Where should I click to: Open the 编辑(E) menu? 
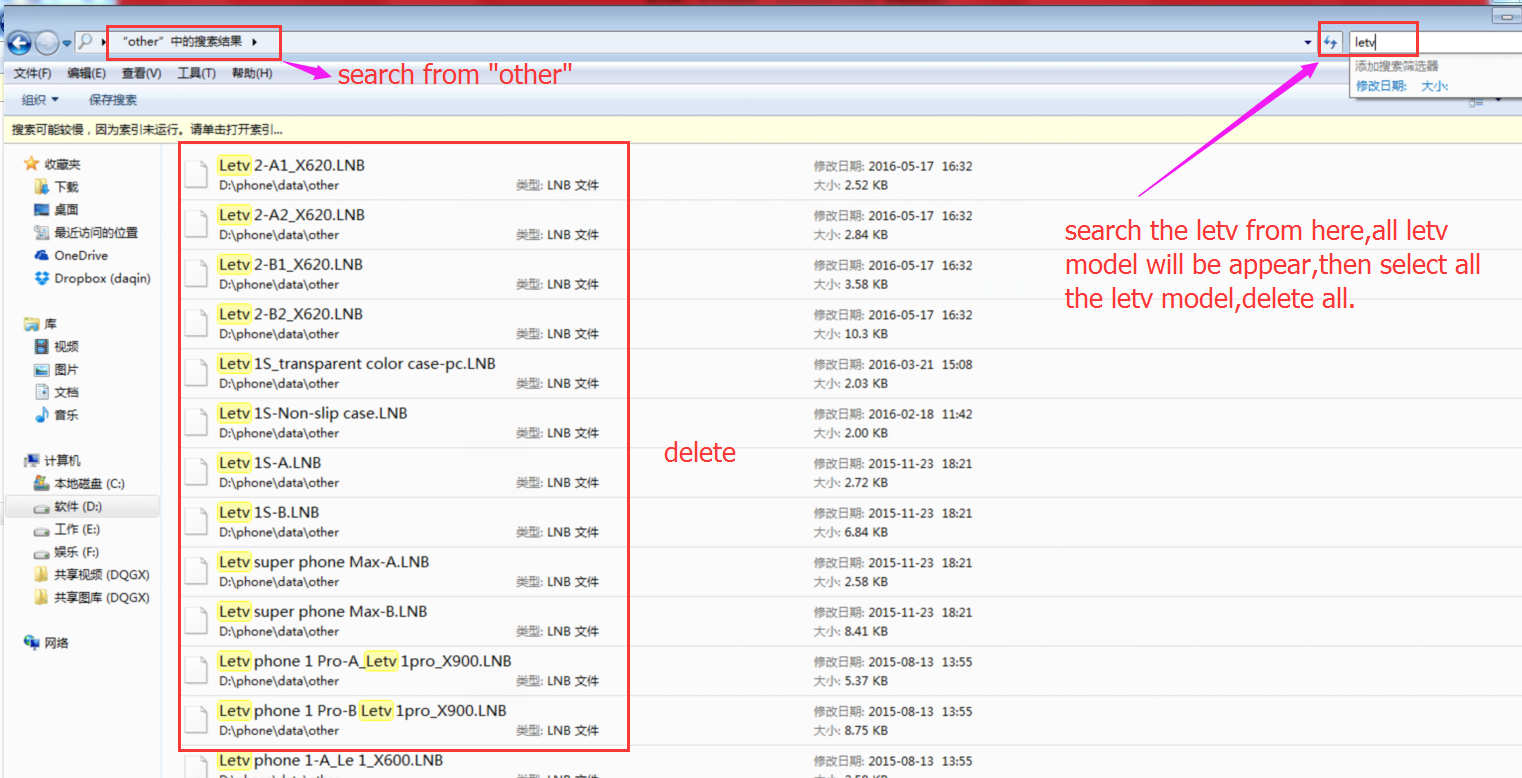(86, 73)
